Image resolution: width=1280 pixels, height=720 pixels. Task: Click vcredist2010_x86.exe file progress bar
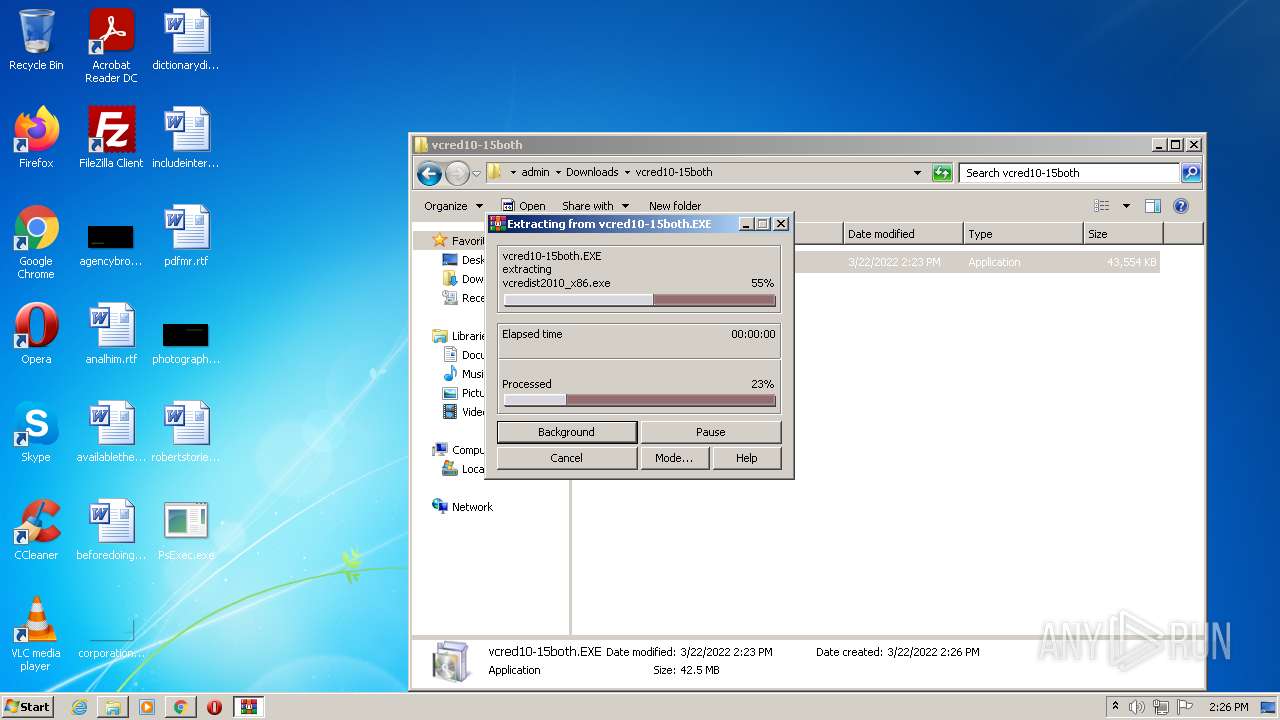point(639,300)
